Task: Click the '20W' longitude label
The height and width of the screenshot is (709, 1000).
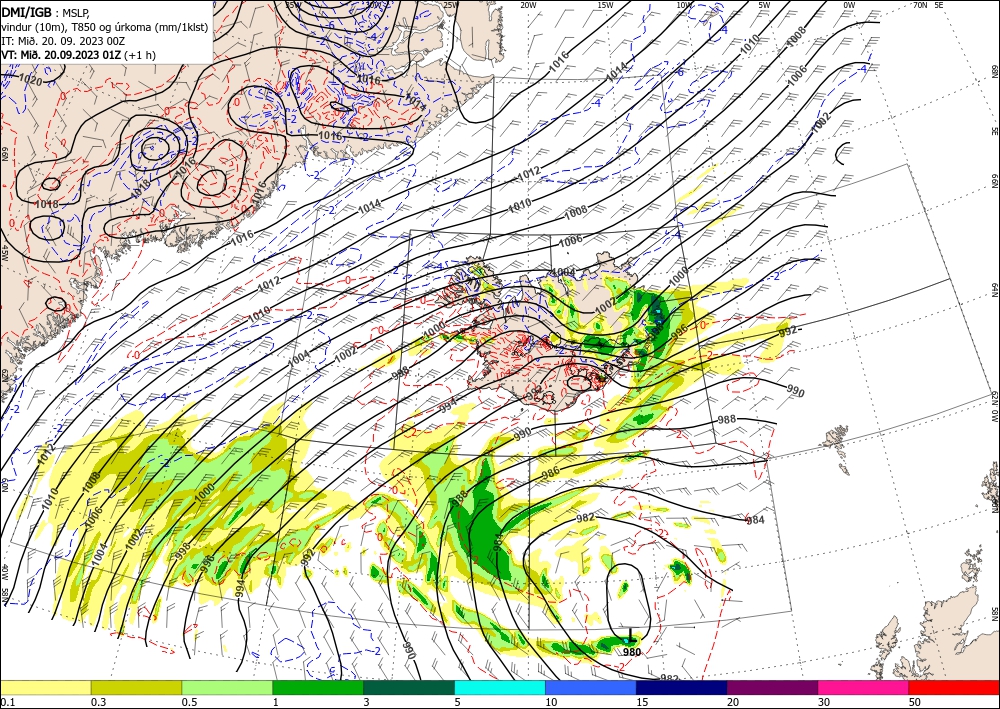Action: point(528,5)
